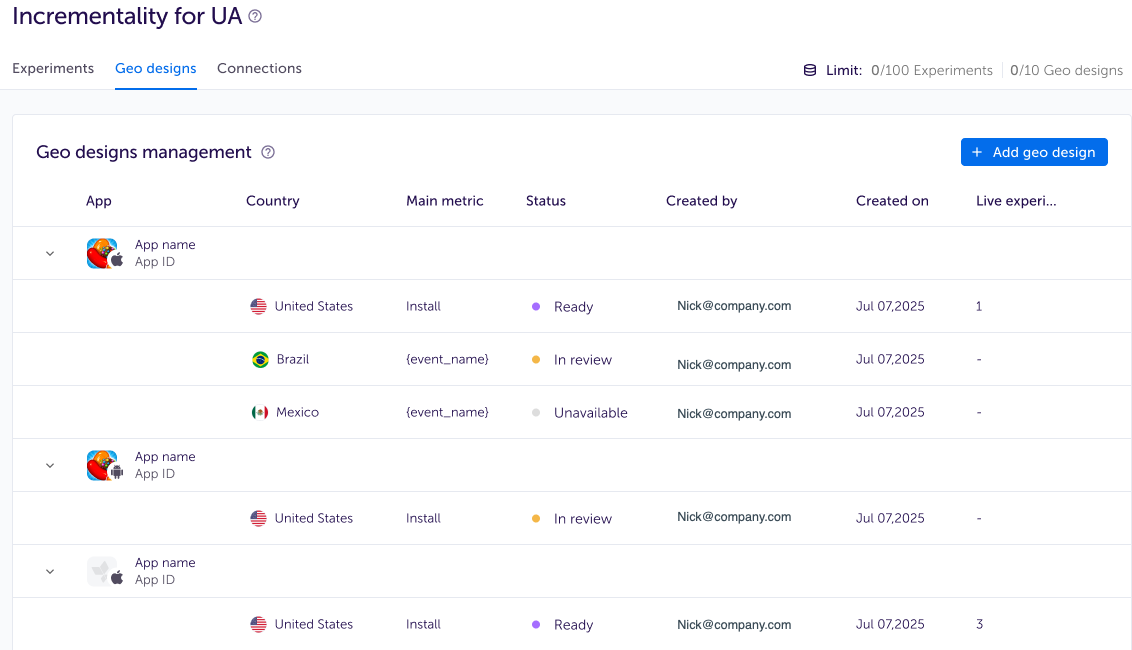Click the Mexico flag icon
1132x650 pixels.
point(260,413)
